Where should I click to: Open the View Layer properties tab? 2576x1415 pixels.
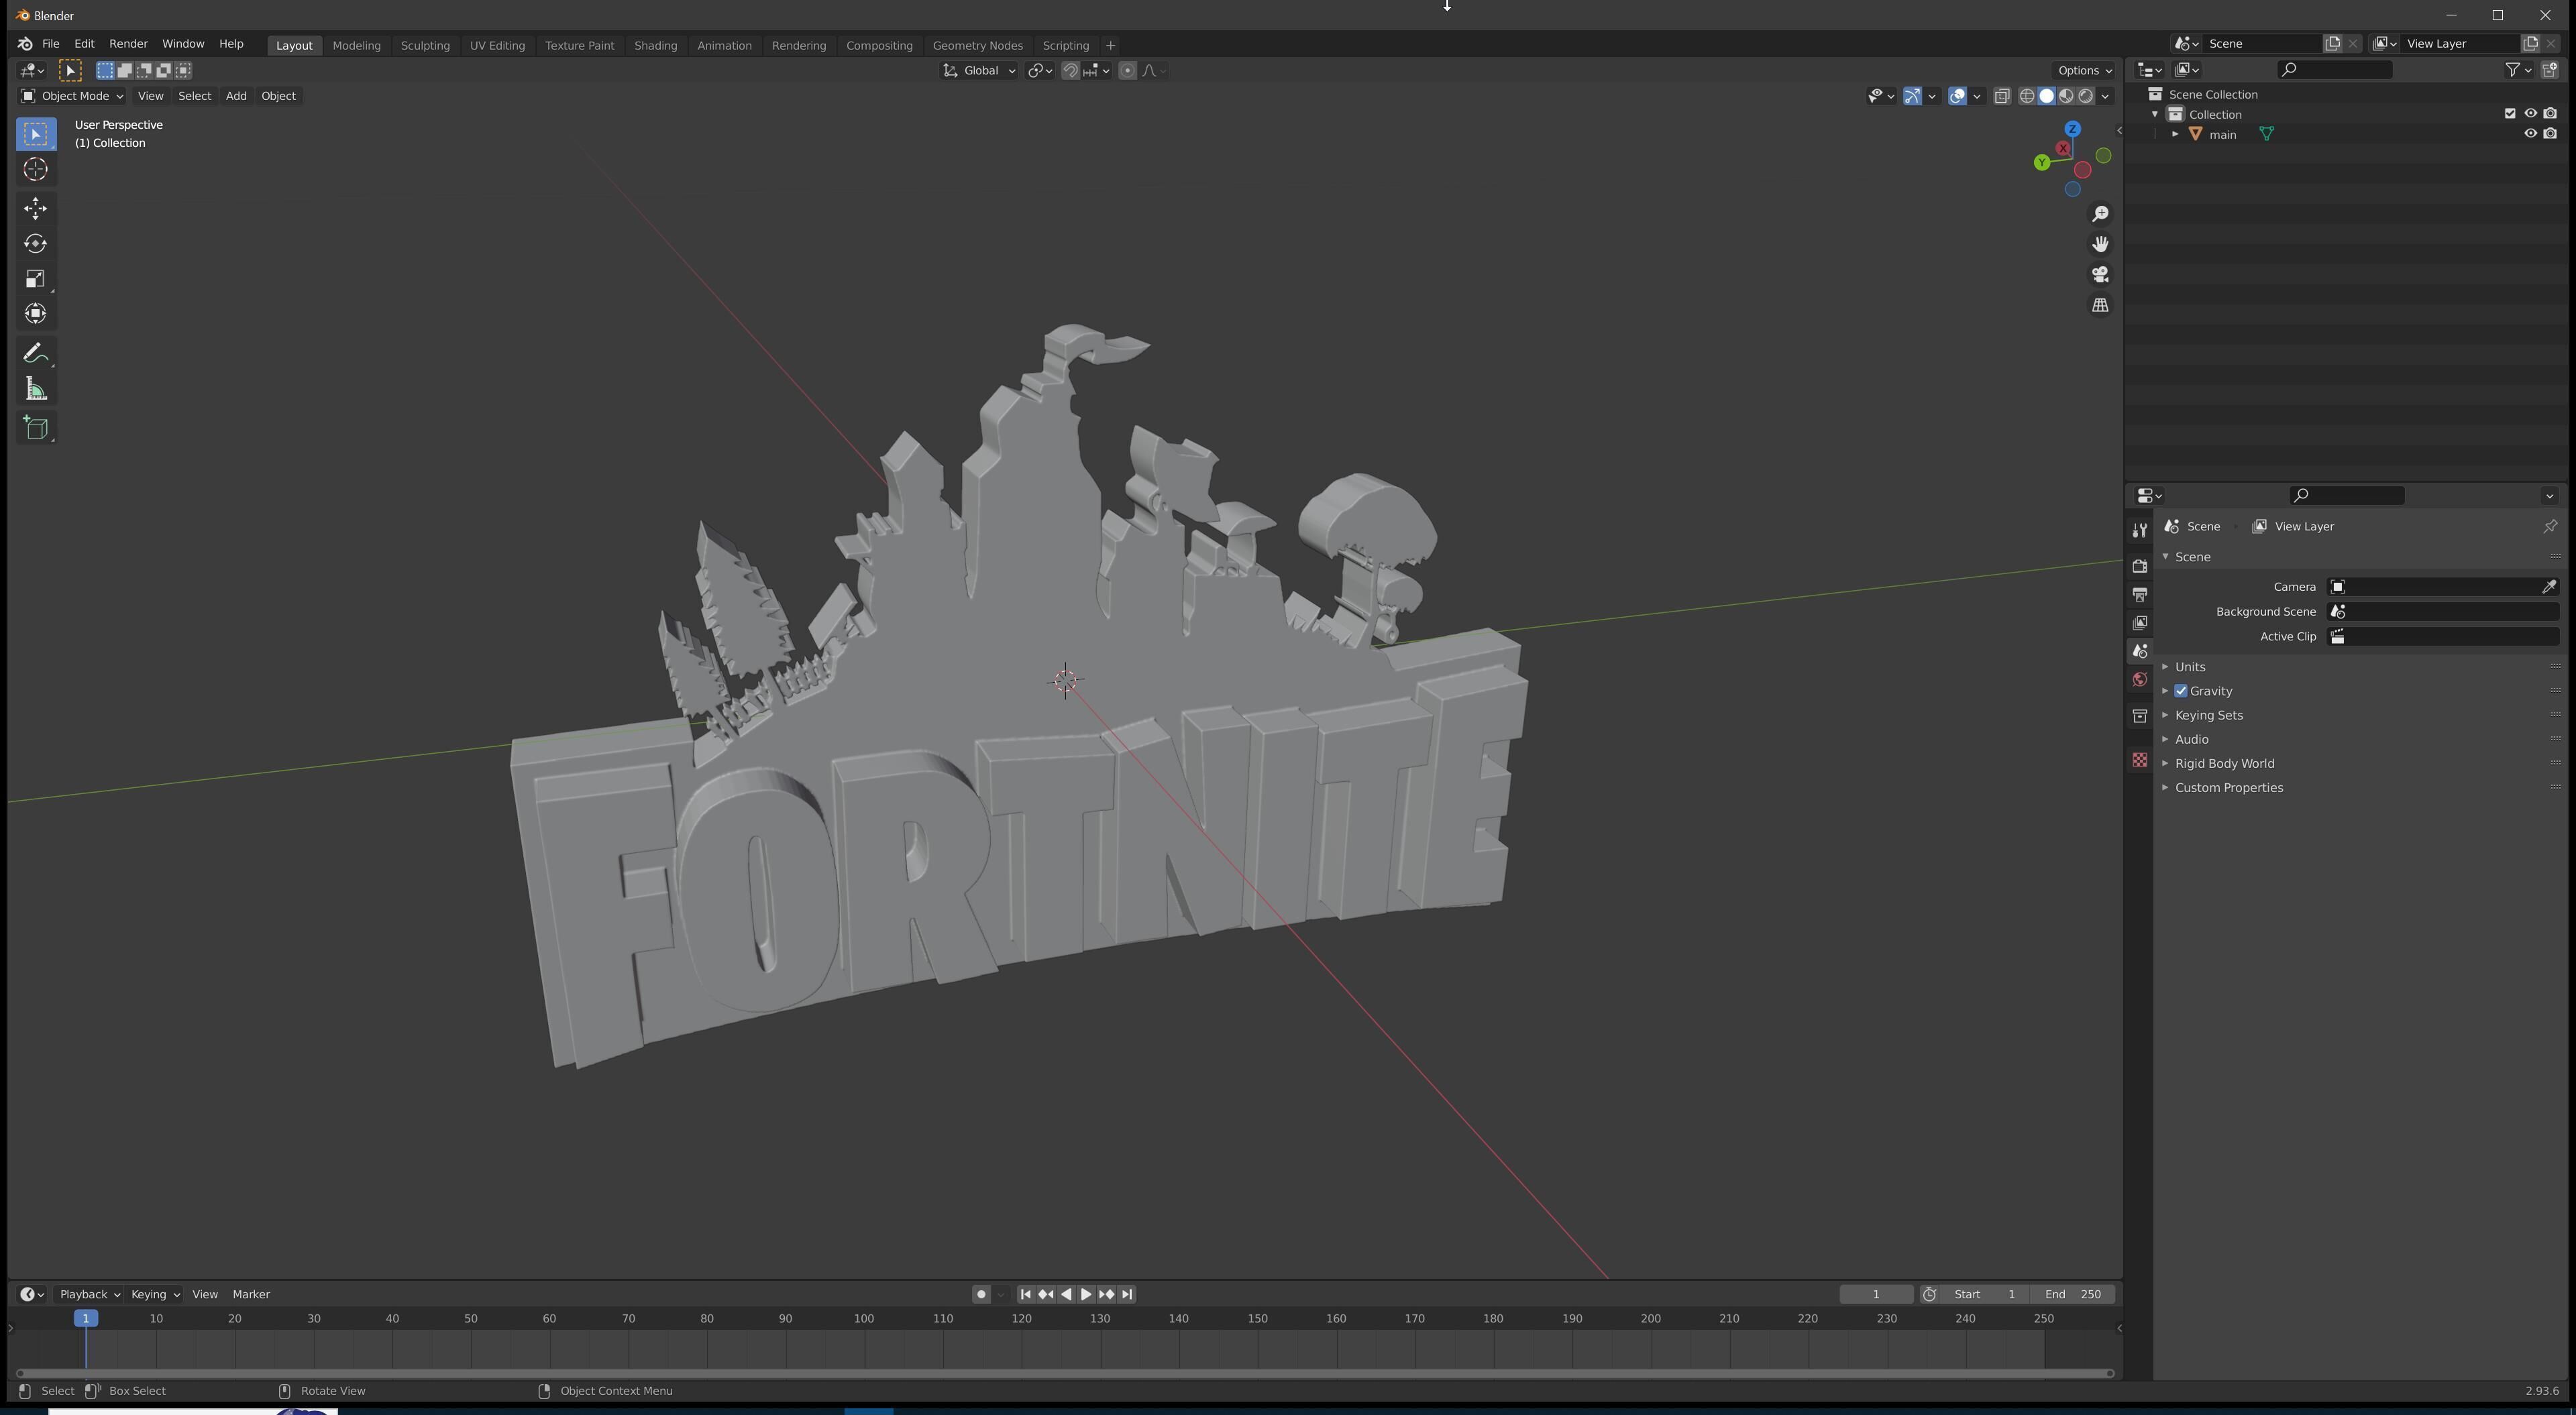click(2139, 622)
